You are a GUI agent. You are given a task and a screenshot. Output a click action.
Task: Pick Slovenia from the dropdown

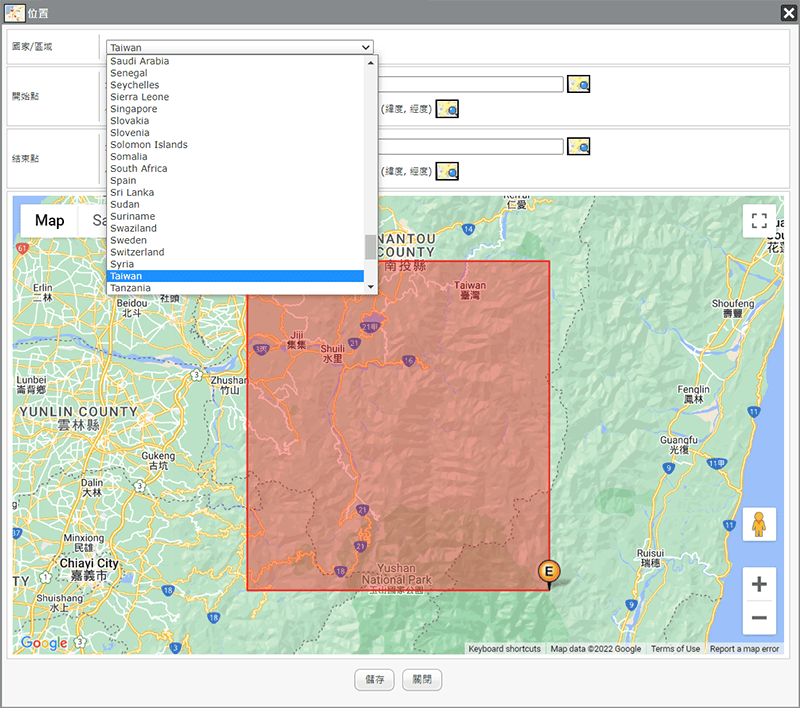click(x=236, y=133)
